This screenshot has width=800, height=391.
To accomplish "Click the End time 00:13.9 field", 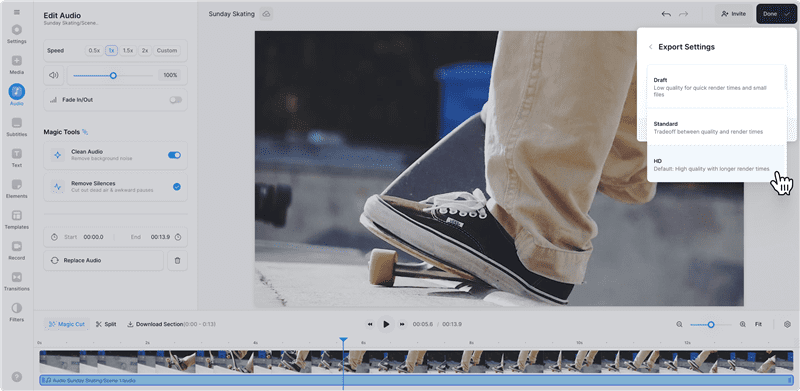I will coord(160,237).
